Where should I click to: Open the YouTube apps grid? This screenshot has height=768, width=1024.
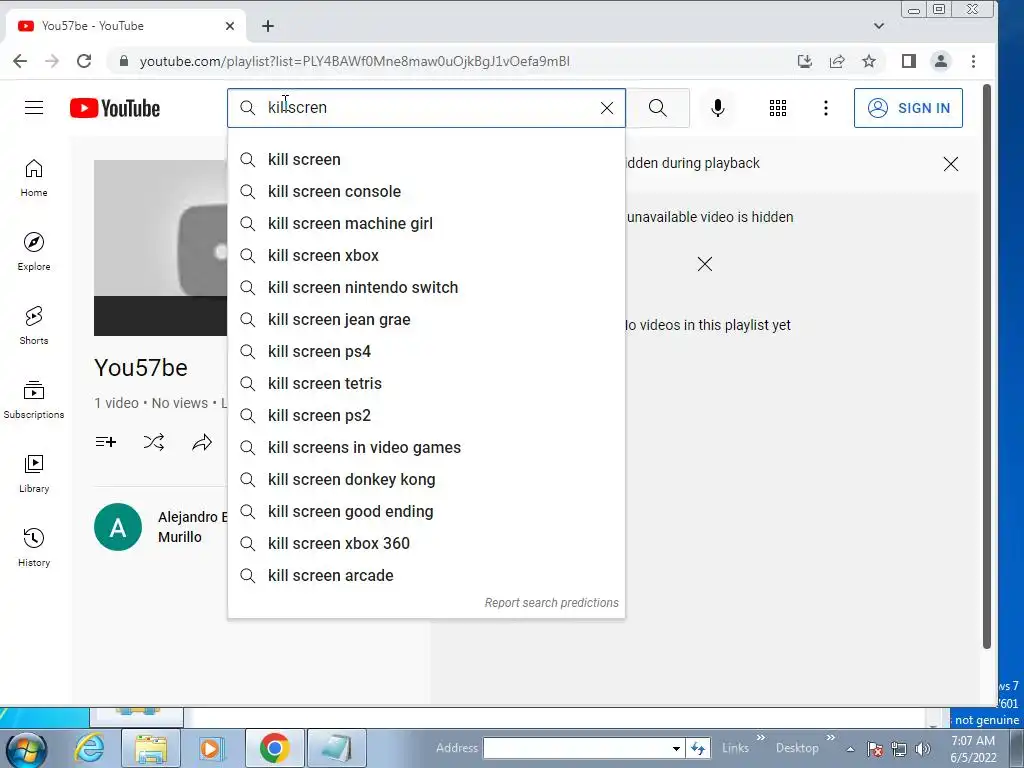pyautogui.click(x=778, y=108)
